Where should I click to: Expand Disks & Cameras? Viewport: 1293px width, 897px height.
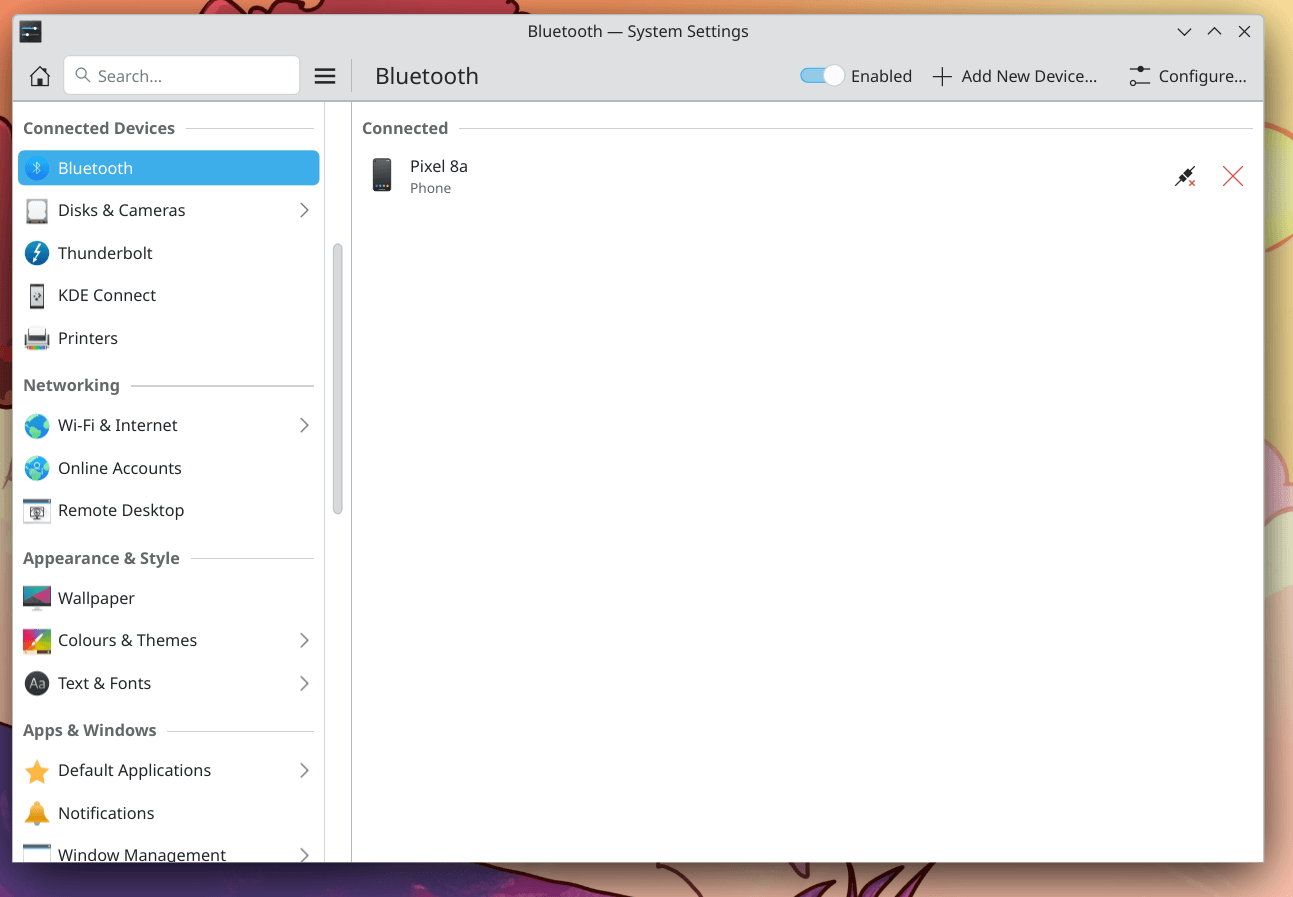304,210
